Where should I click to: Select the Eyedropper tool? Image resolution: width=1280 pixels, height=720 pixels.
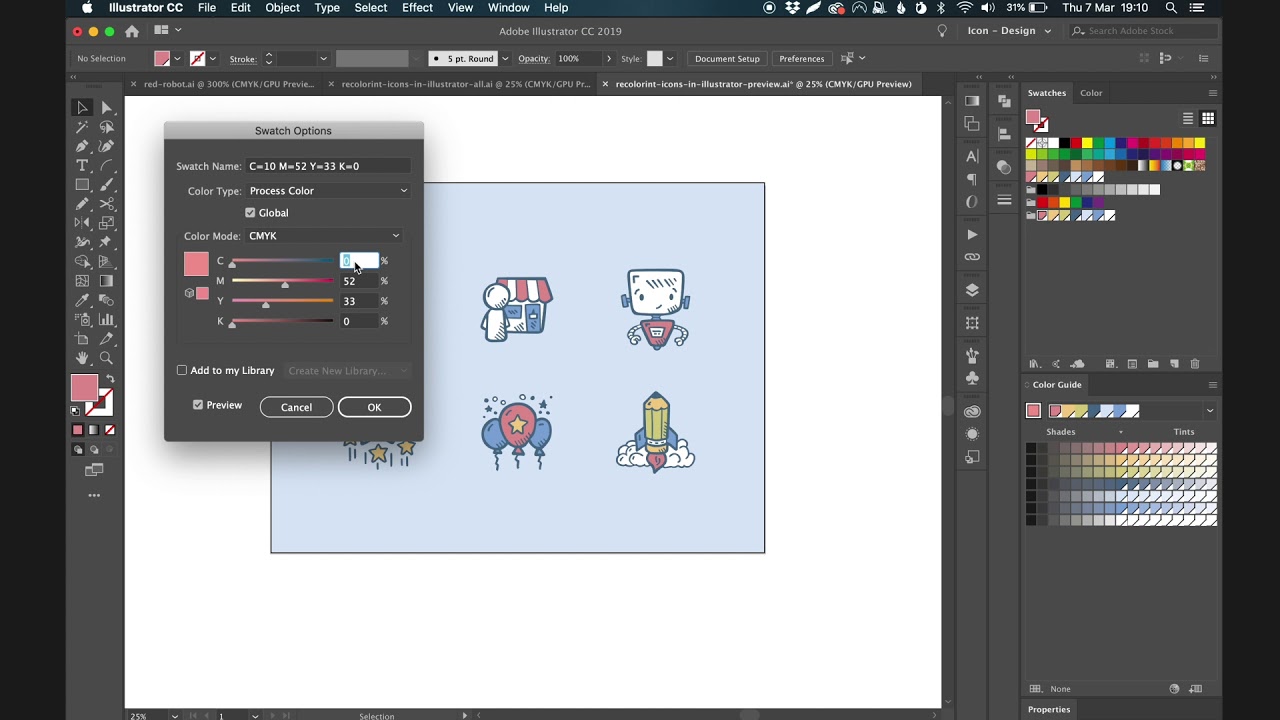pyautogui.click(x=82, y=300)
